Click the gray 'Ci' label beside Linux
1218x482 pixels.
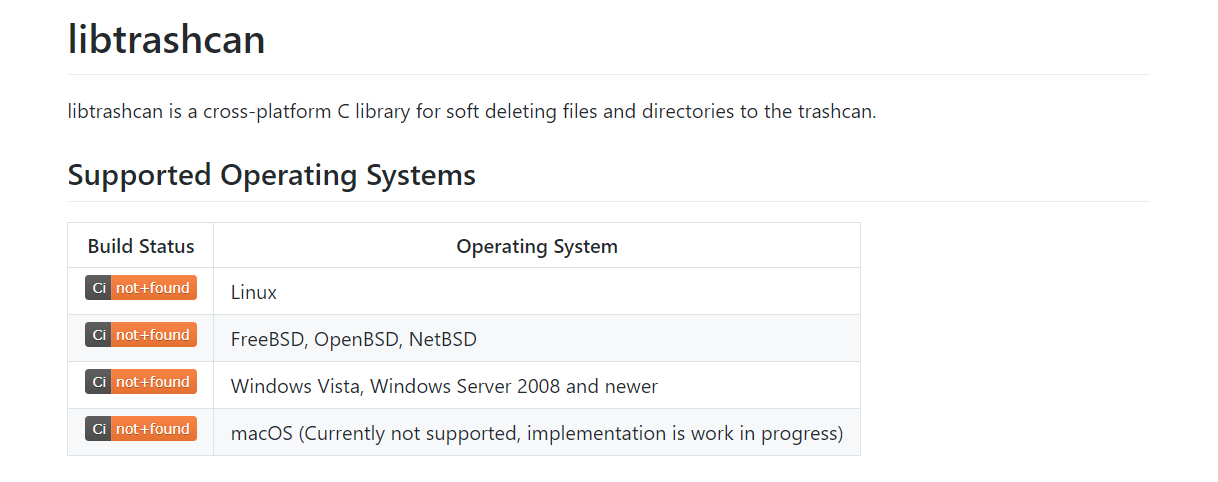(98, 288)
